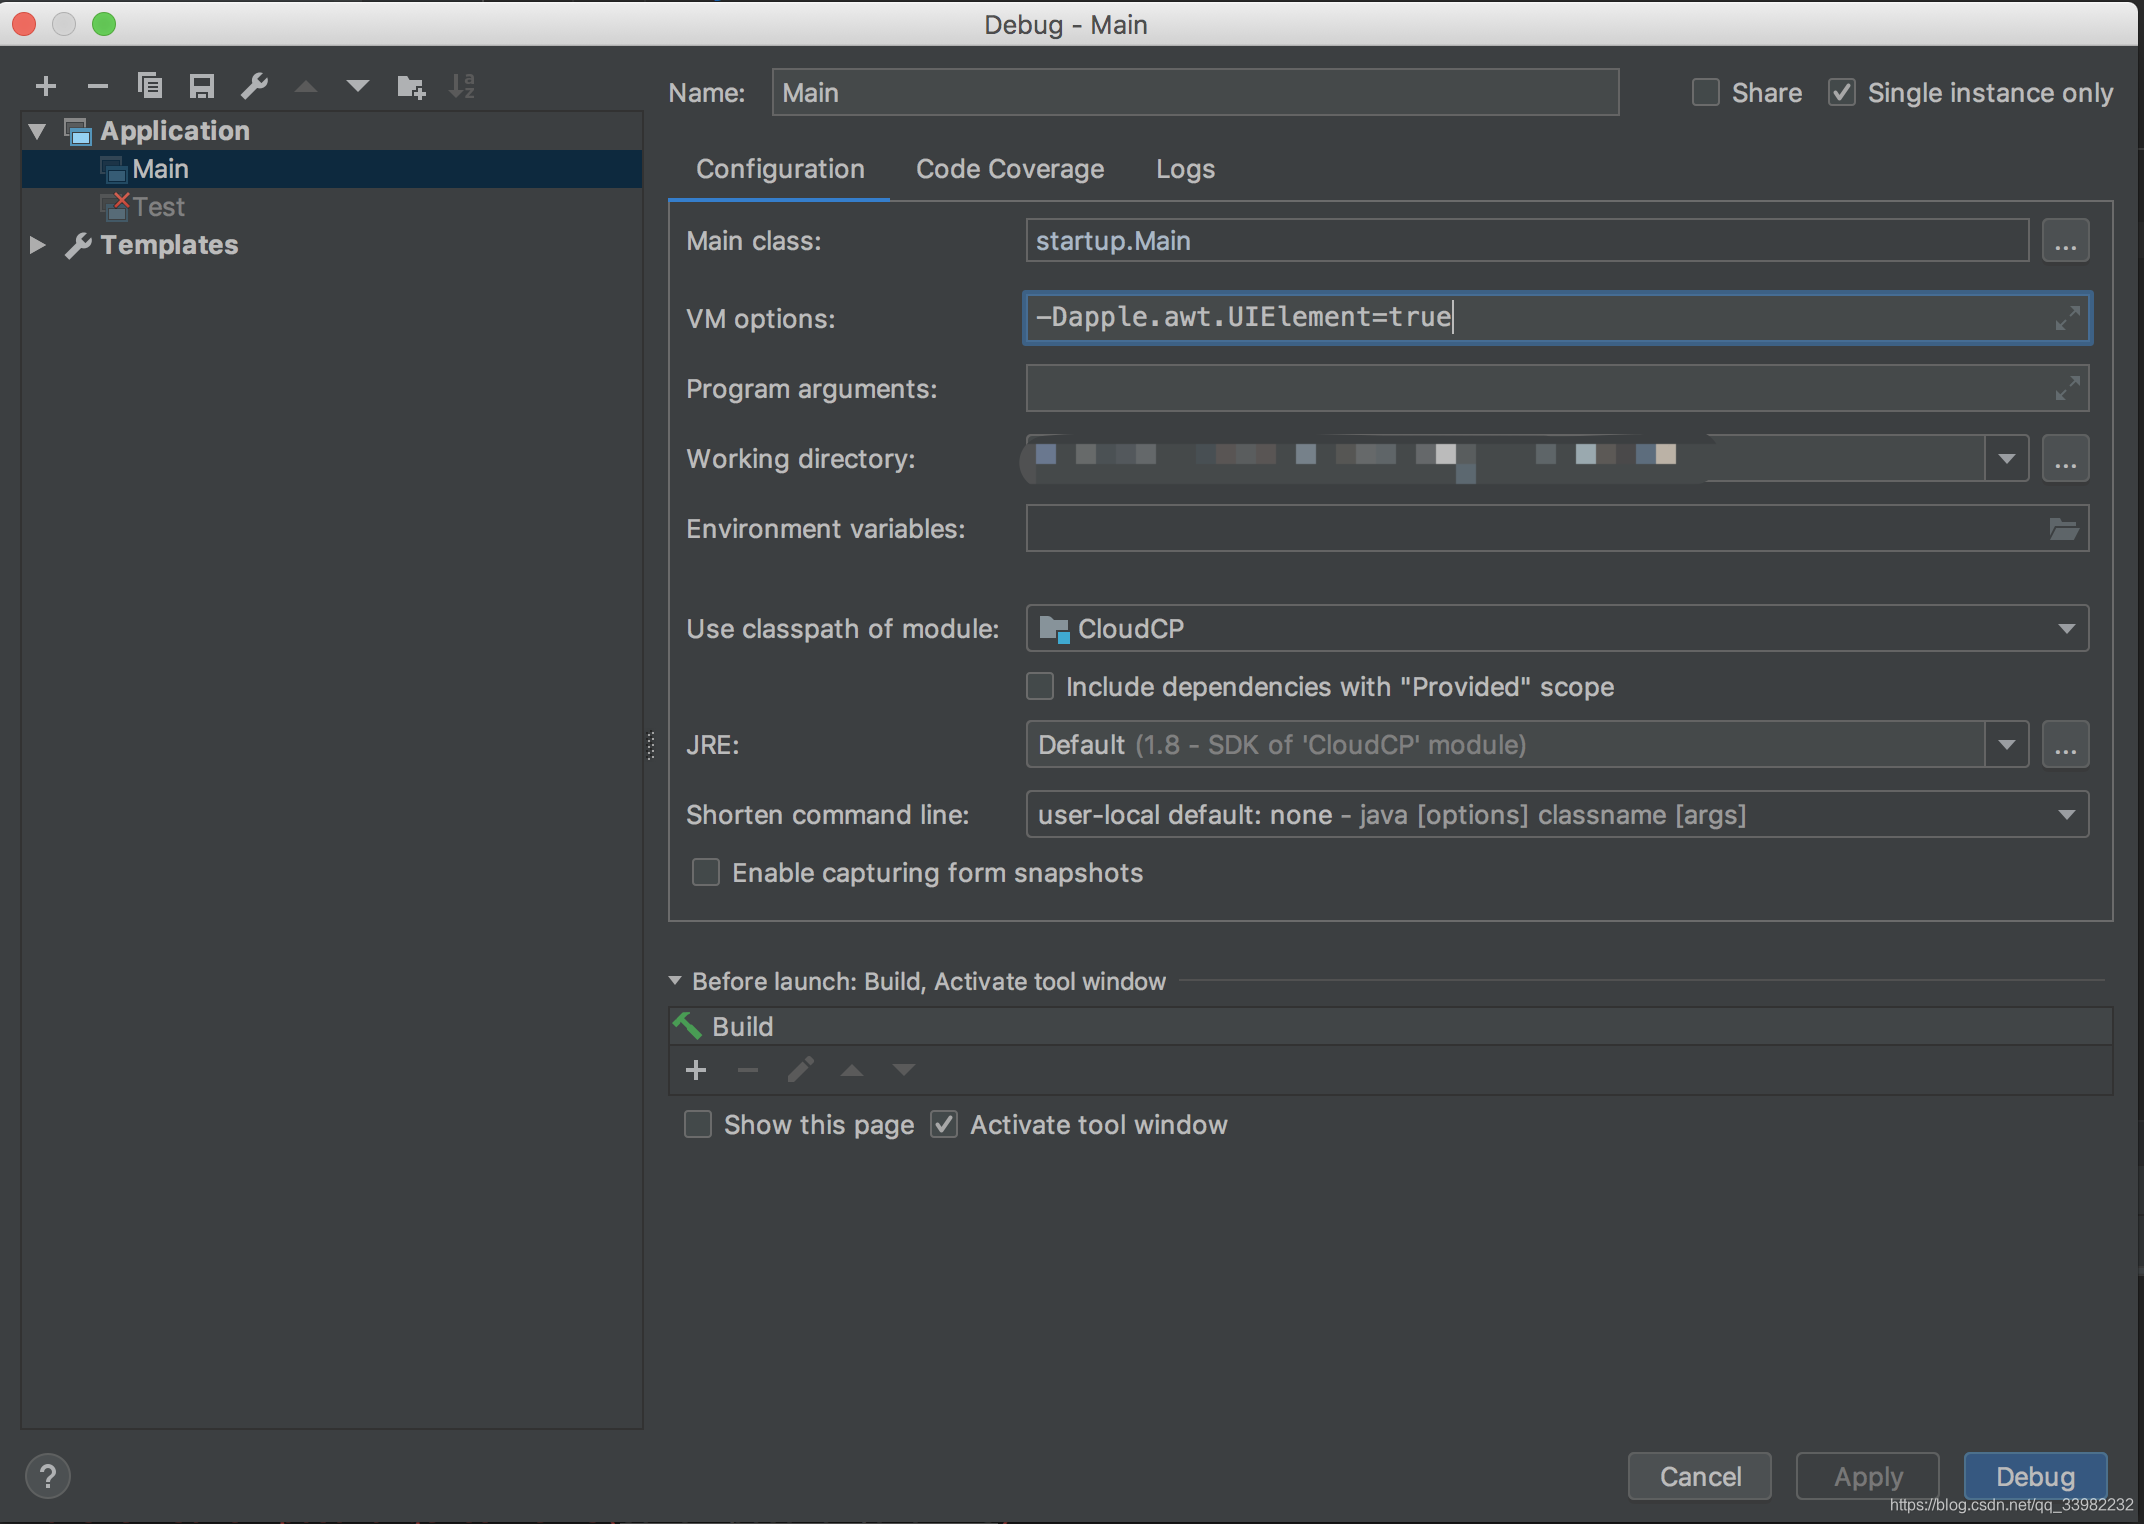The height and width of the screenshot is (1524, 2144).
Task: Expand the Templates tree node
Action: pos(37,245)
